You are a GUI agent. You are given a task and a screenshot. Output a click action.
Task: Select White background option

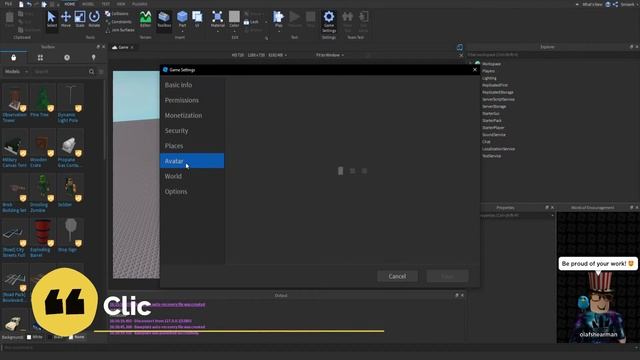coord(35,337)
